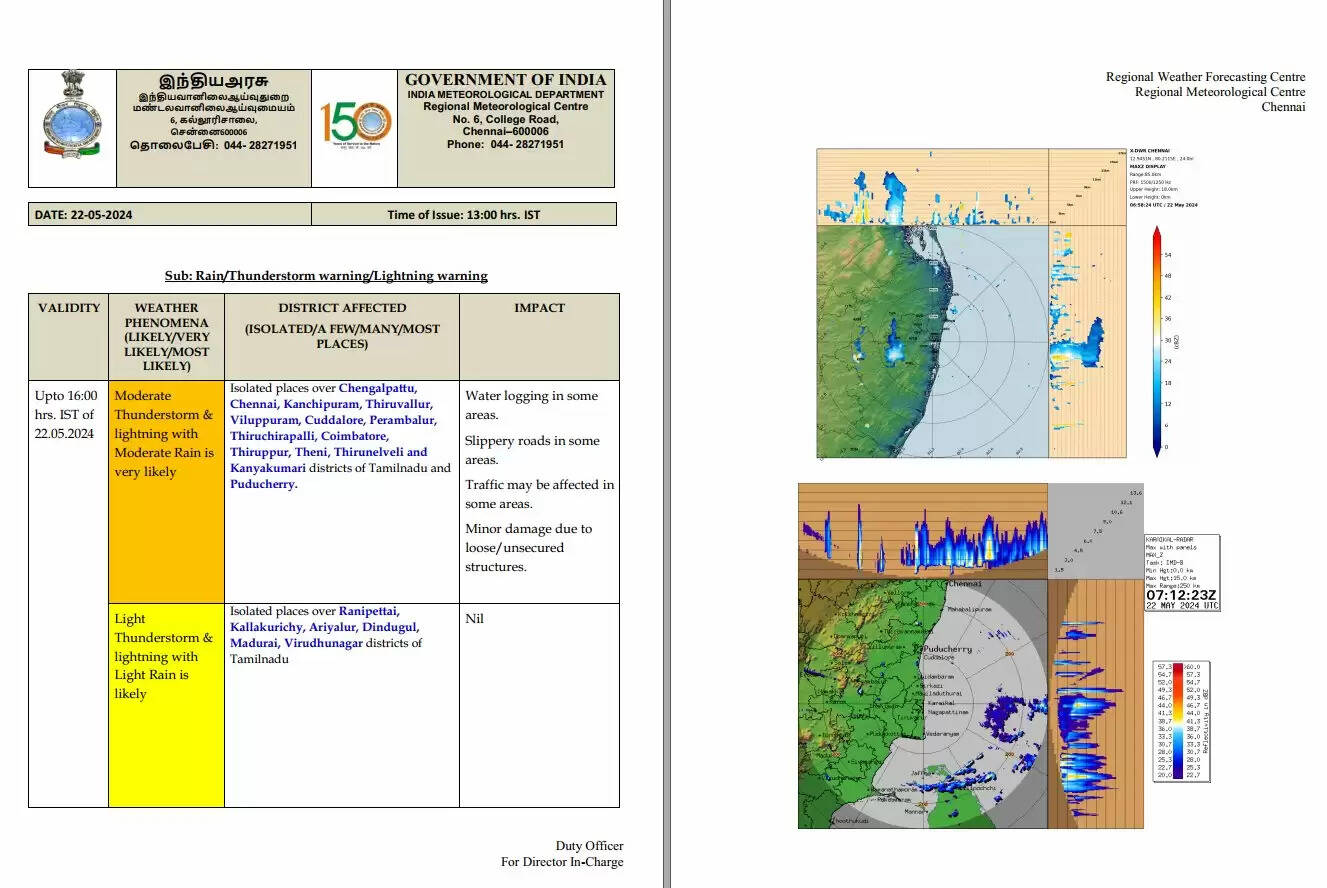Click the 150 years anniversary logo
The image size is (1327, 888).
356,124
